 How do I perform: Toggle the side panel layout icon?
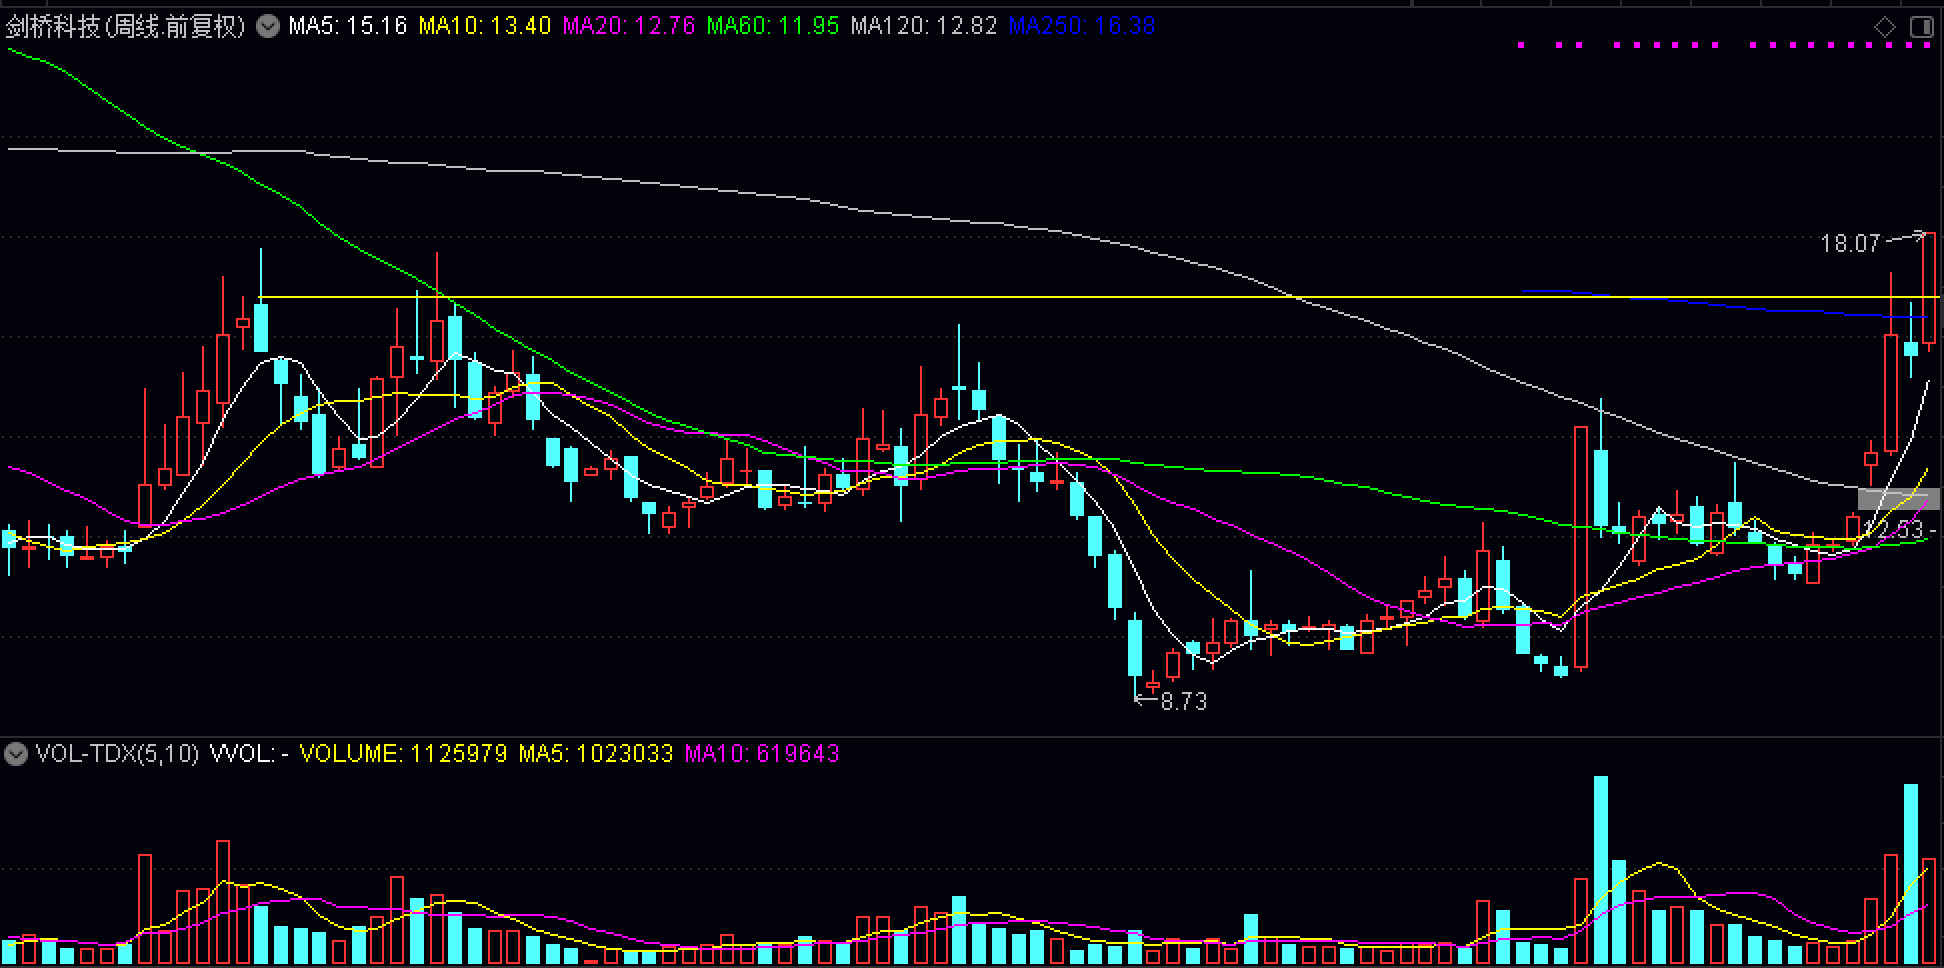(1921, 27)
